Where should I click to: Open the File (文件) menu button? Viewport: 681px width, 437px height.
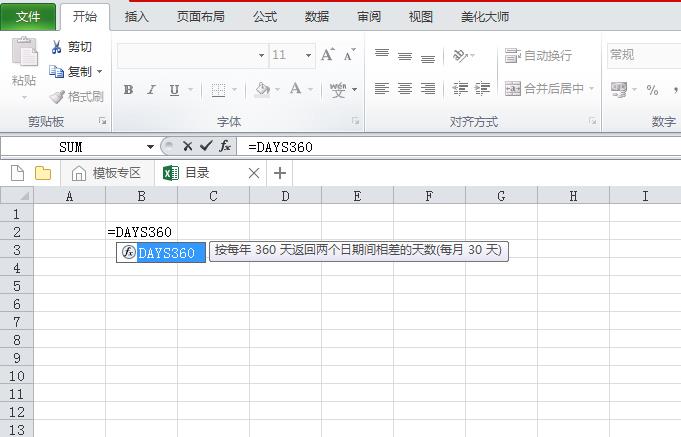coord(28,17)
